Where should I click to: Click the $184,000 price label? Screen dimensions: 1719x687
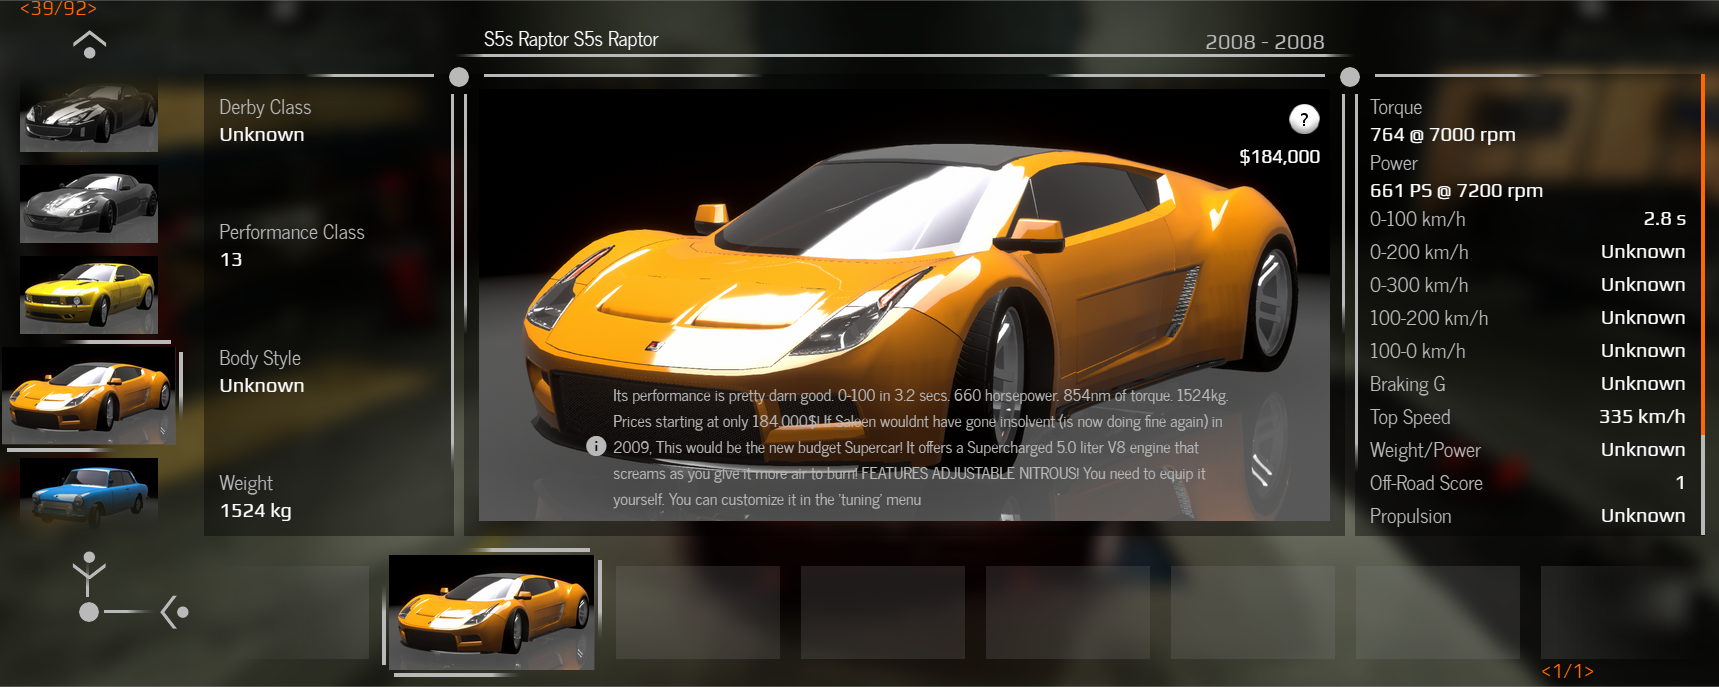click(1279, 156)
